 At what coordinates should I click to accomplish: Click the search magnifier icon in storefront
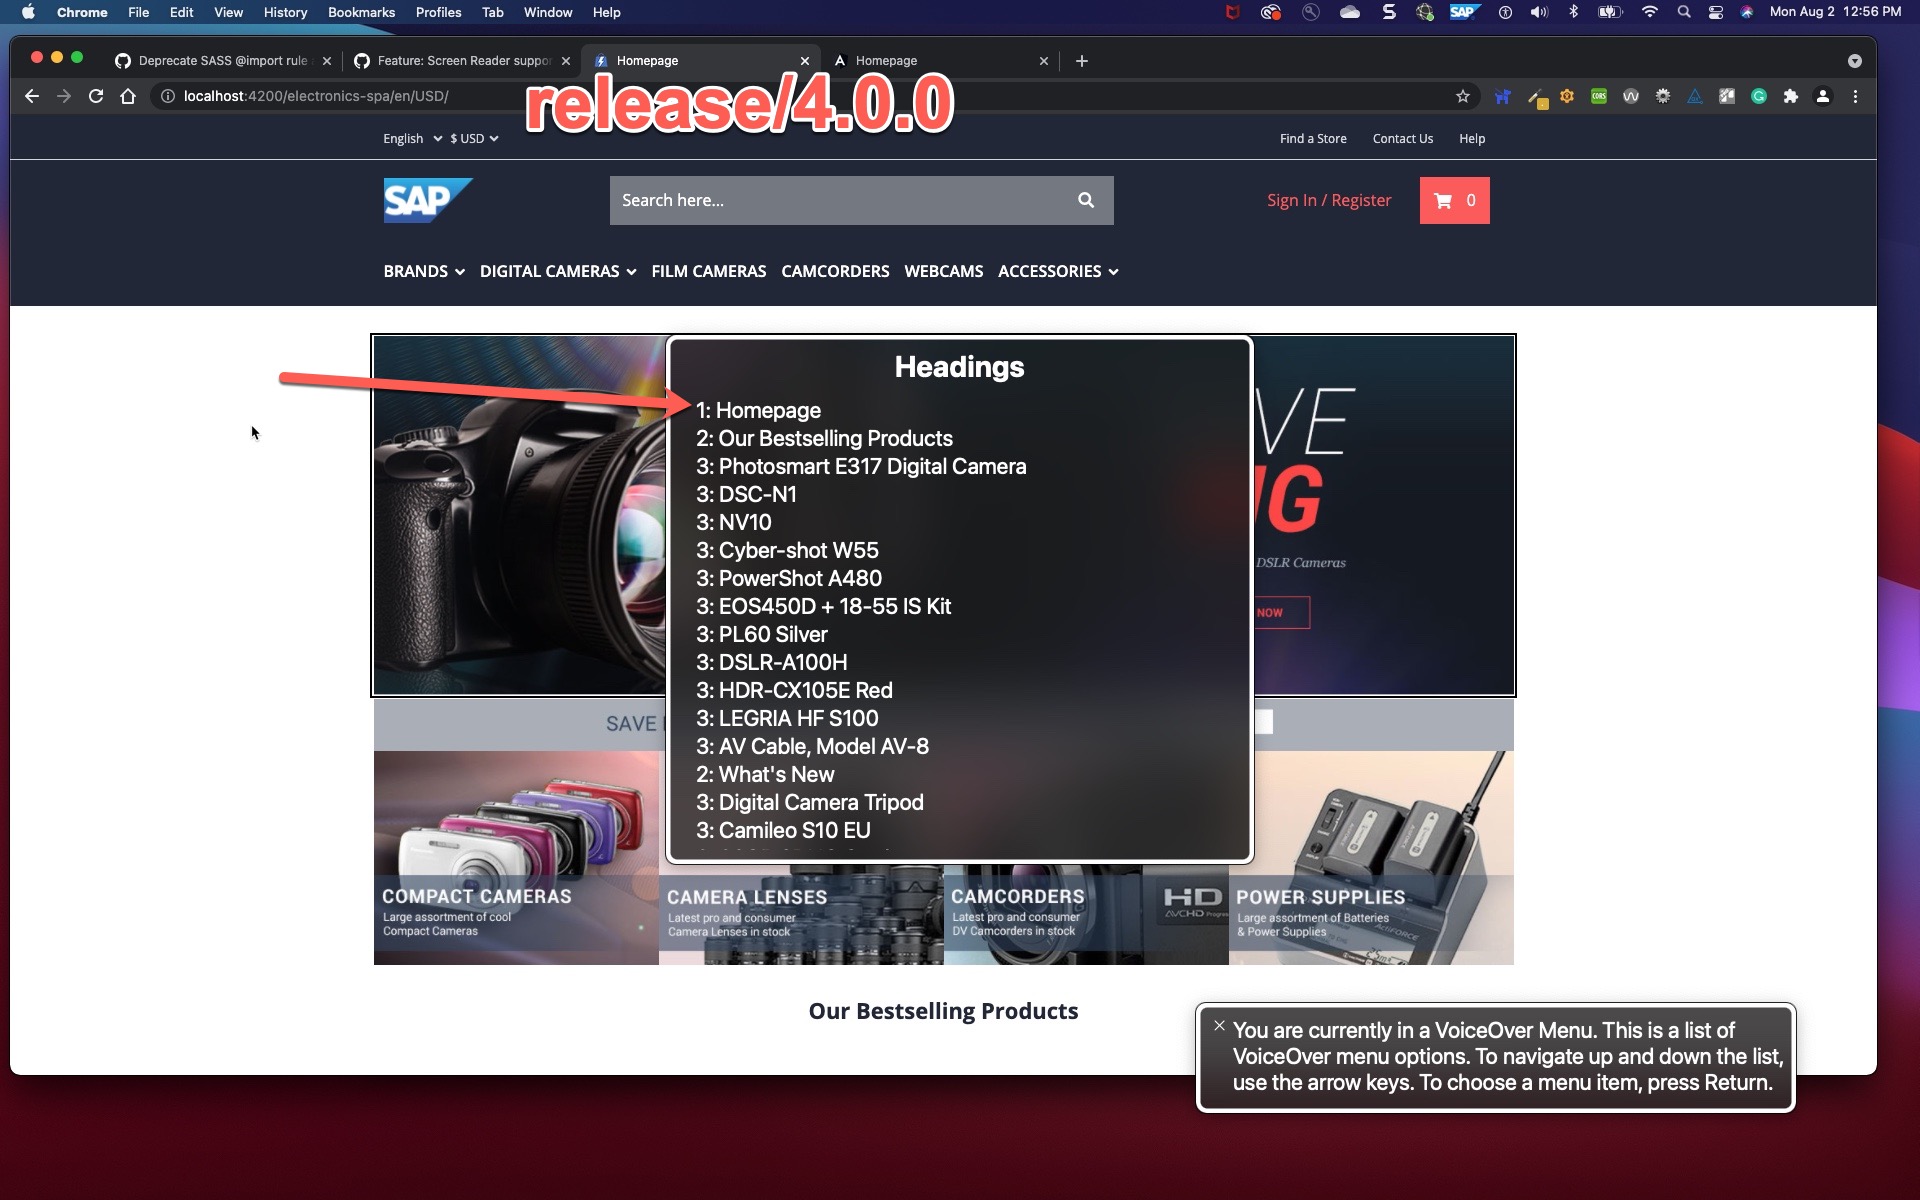[1085, 200]
